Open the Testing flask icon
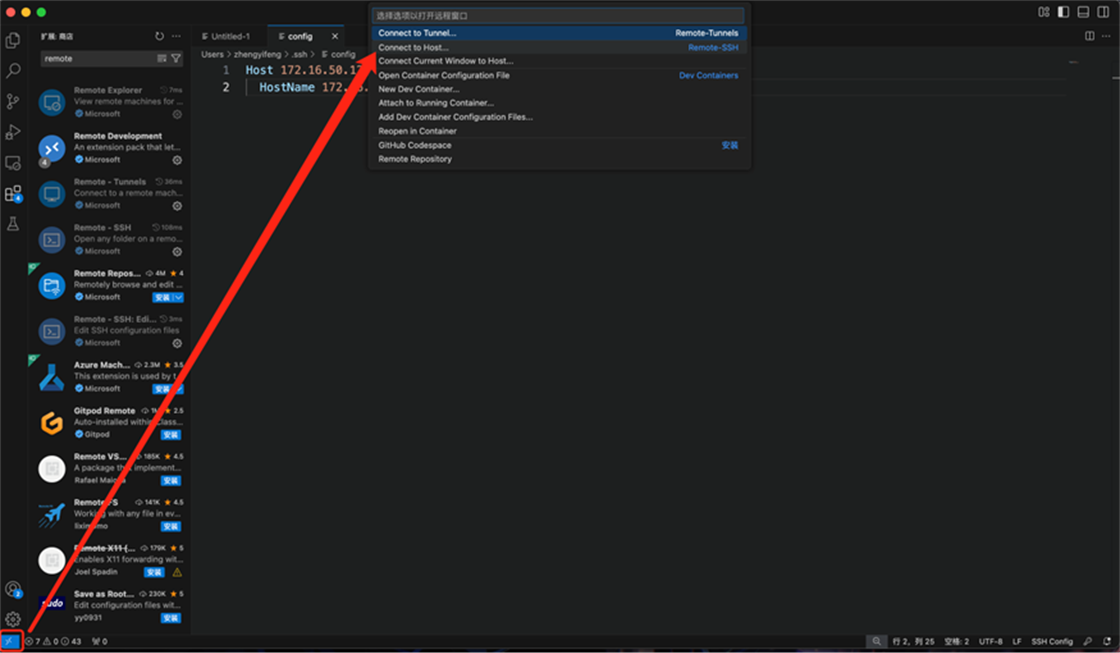Image resolution: width=1120 pixels, height=653 pixels. [x=13, y=224]
